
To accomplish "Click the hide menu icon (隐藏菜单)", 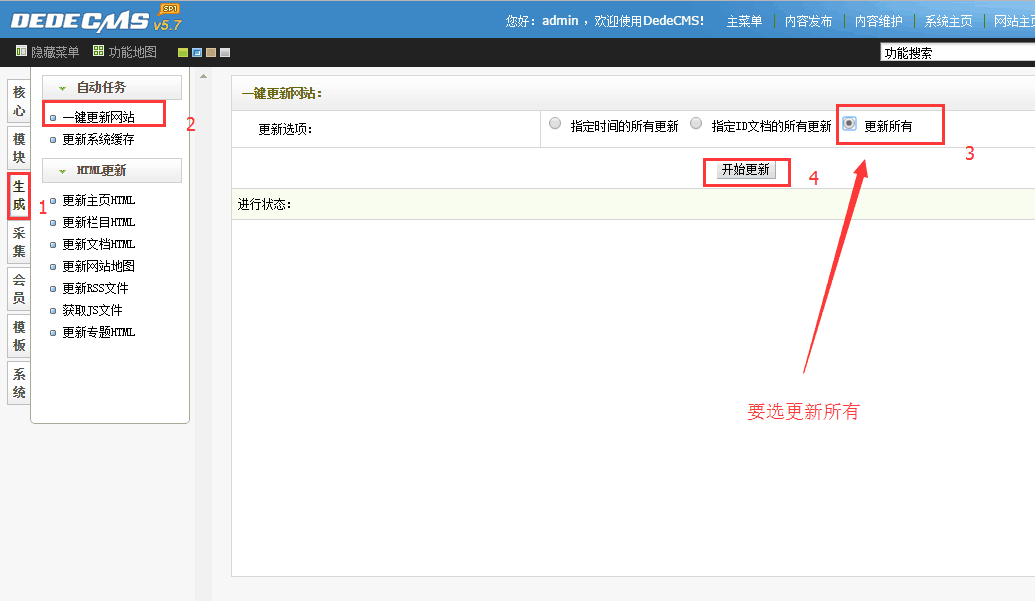I will 21,51.
